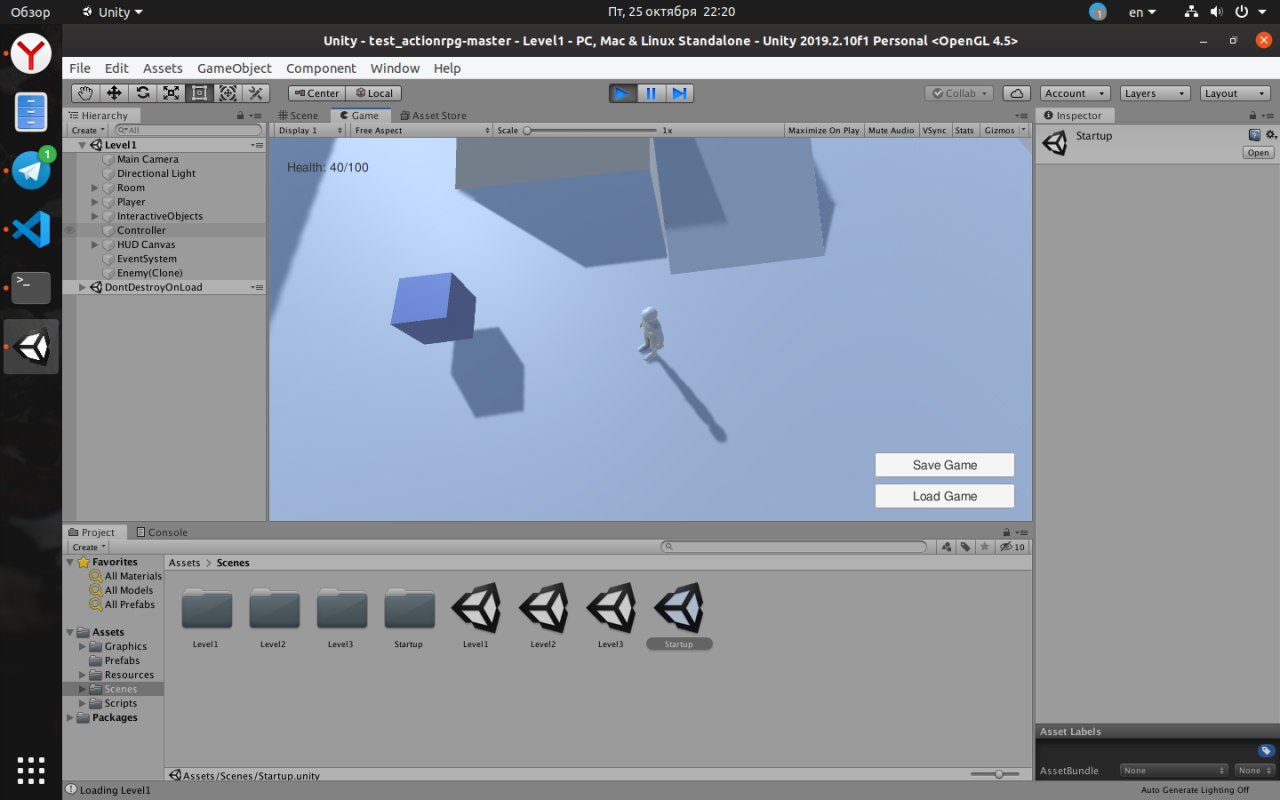Open the Layout dropdown
1280x800 pixels.
point(1235,93)
